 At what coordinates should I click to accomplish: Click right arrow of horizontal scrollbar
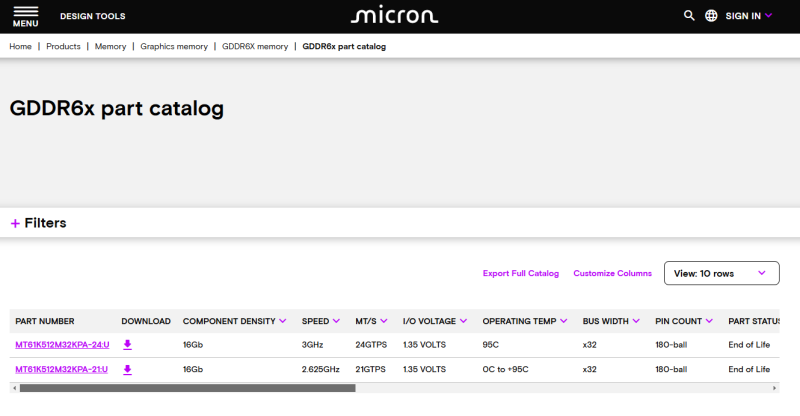[774, 388]
